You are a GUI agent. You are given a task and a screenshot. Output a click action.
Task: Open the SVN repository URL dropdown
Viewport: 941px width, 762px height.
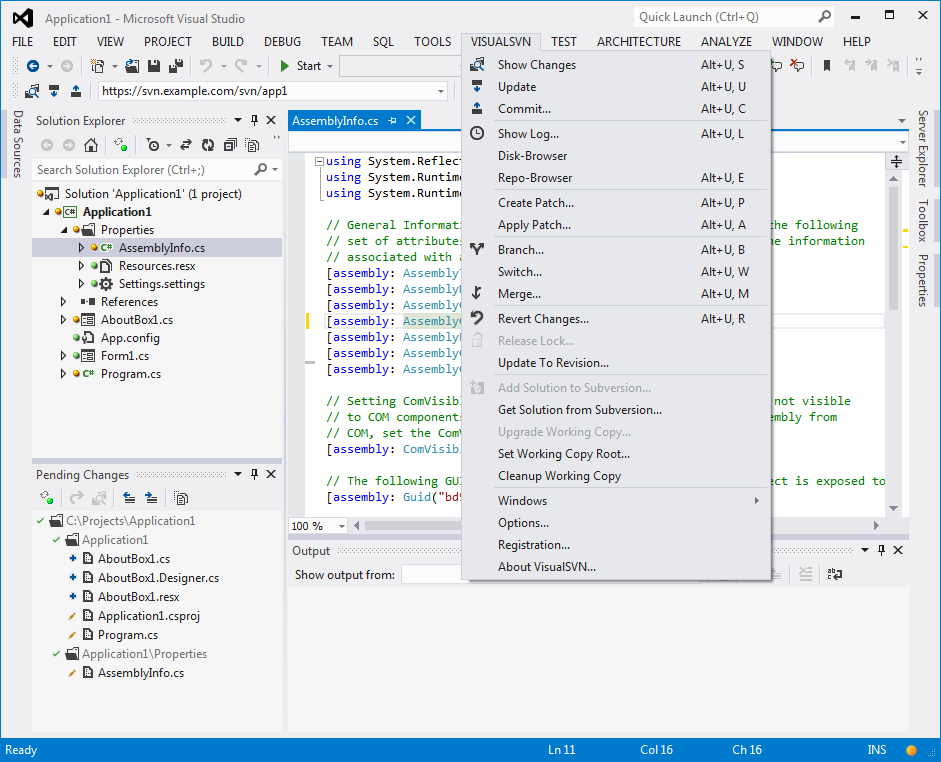(x=441, y=91)
